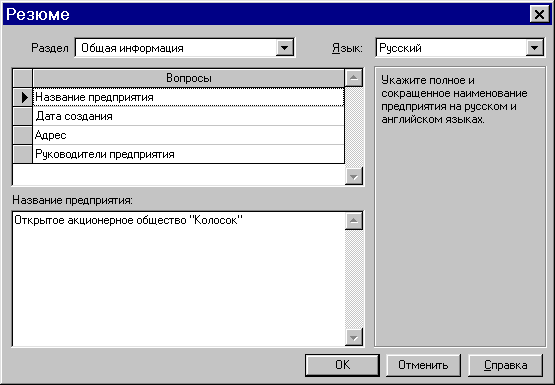This screenshot has height=385, width=555.
Task: Confirm with the OK button
Action: coord(342,365)
